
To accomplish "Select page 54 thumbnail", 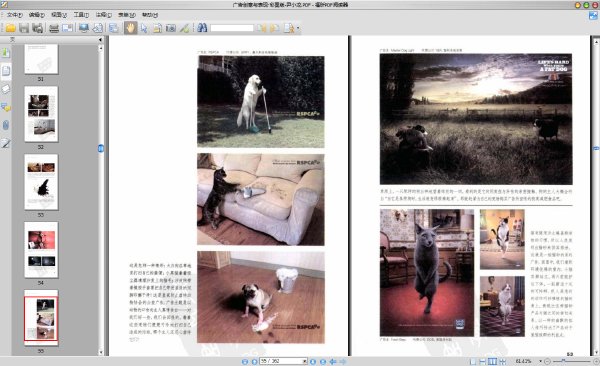I will pos(41,250).
